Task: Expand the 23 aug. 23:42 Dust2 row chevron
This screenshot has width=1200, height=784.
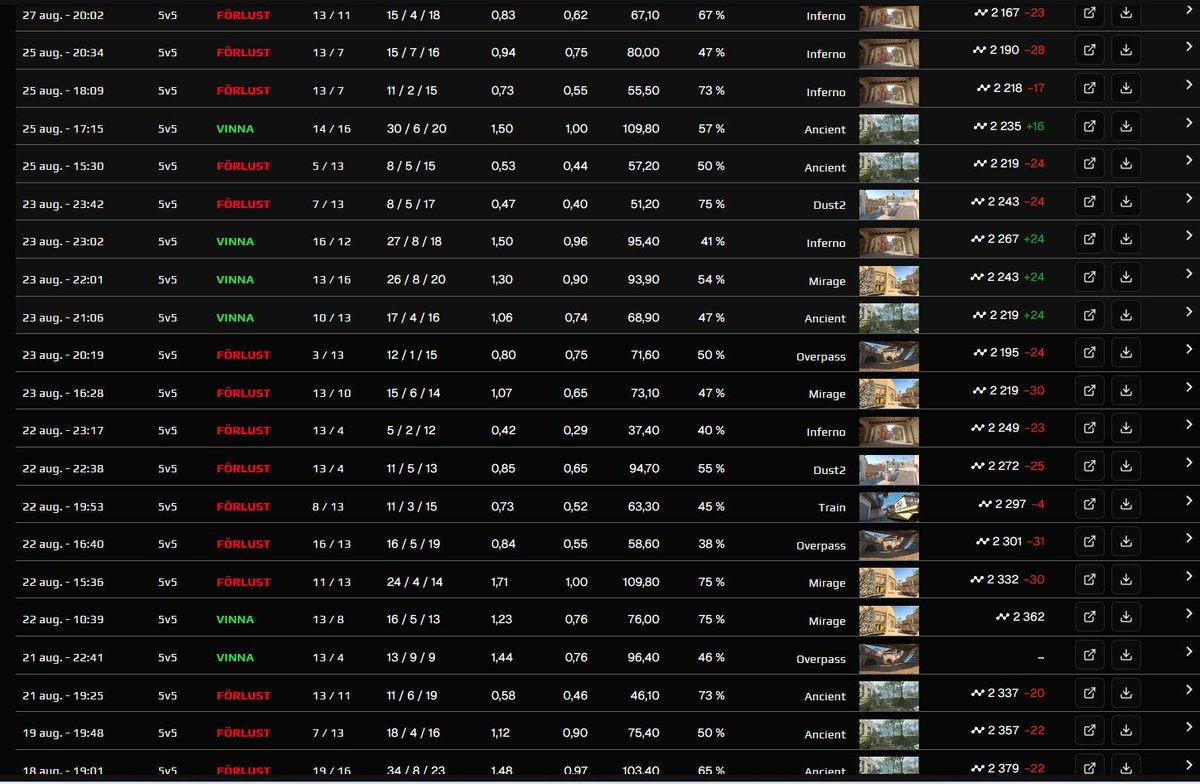Action: click(x=1189, y=198)
